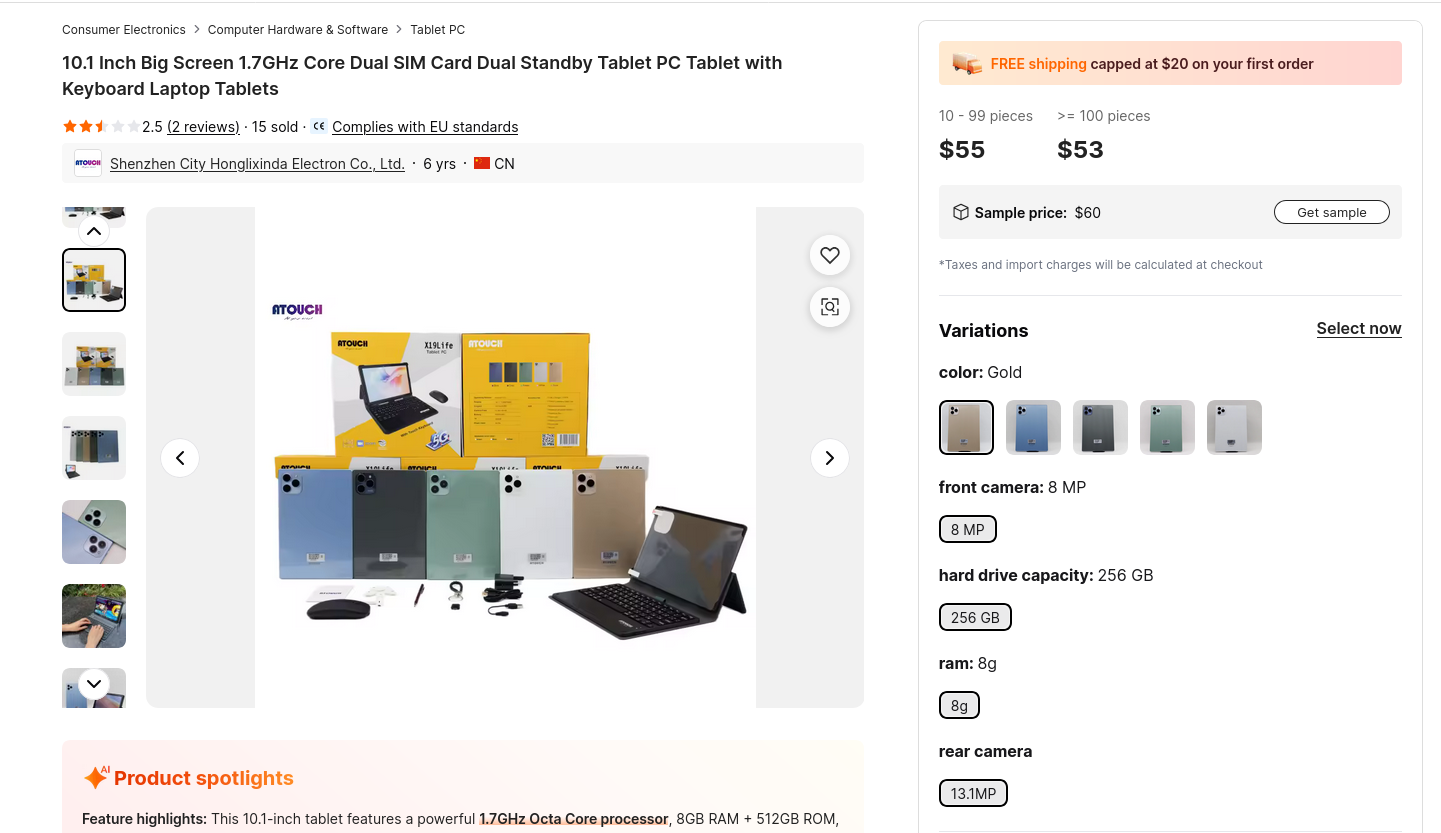Open Consumer Electronics breadcrumb
This screenshot has height=833, width=1441.
pos(124,30)
